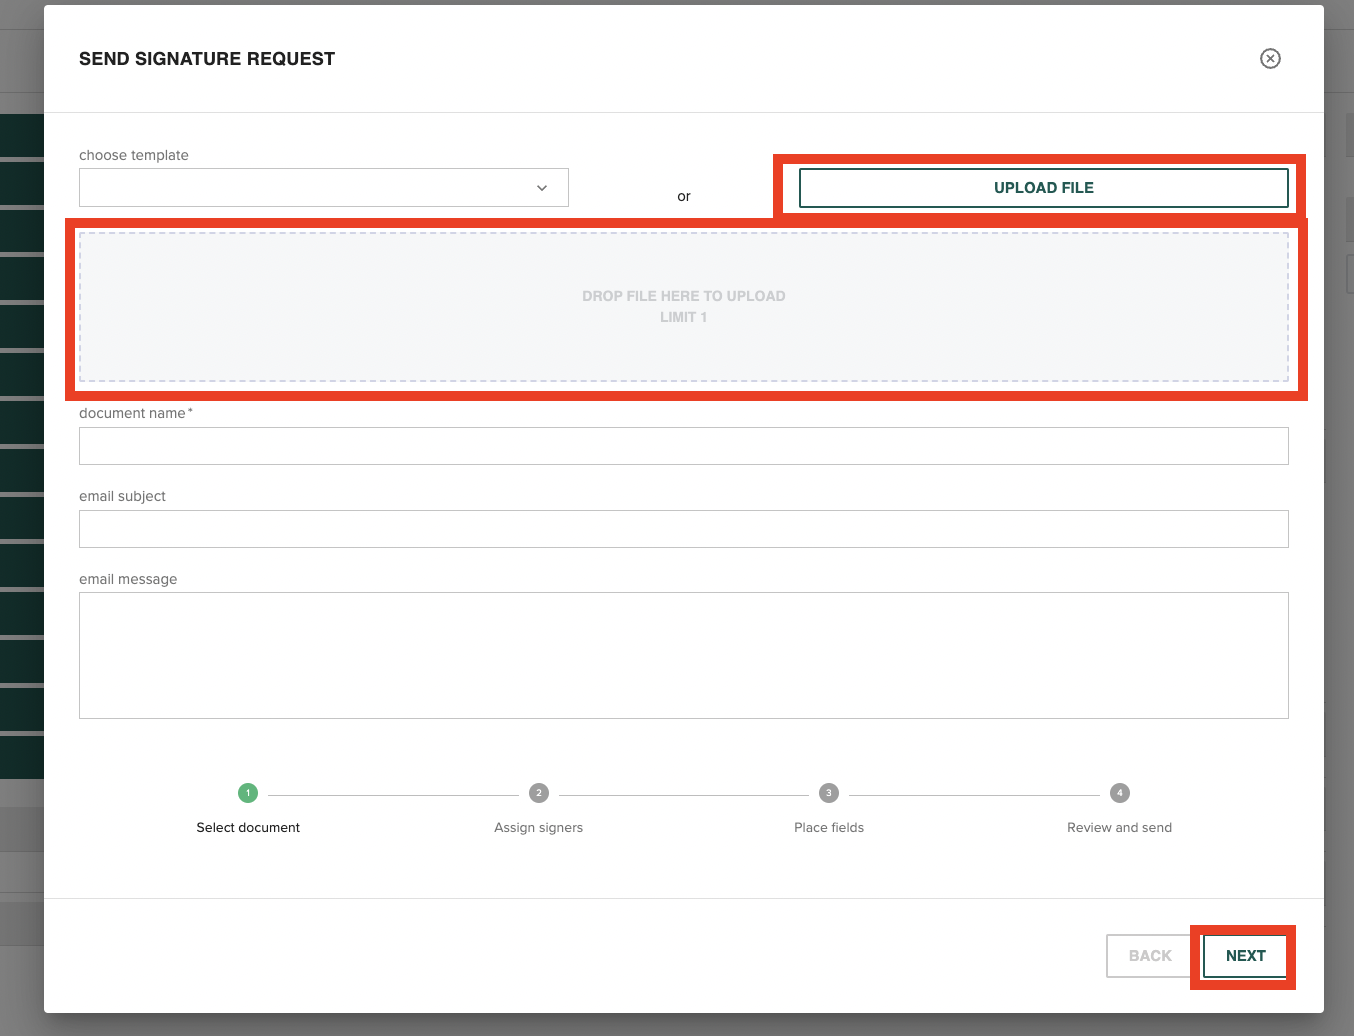
Task: Focus the document name input field
Action: click(x=684, y=445)
